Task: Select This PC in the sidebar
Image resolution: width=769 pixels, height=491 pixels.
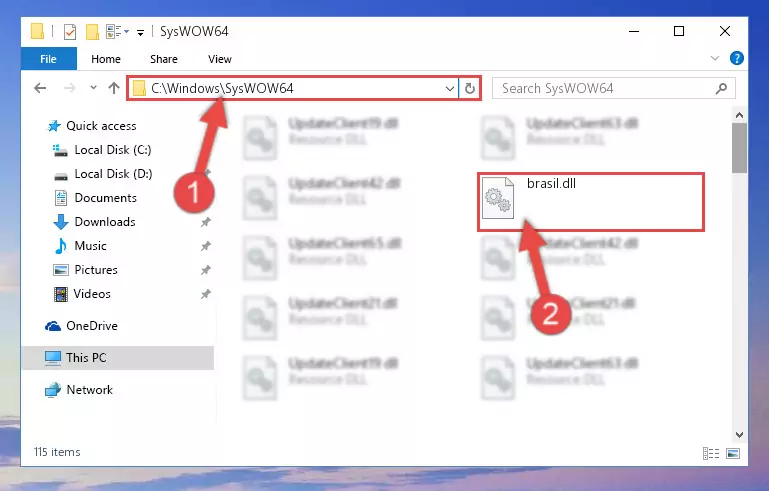Action: click(x=86, y=358)
